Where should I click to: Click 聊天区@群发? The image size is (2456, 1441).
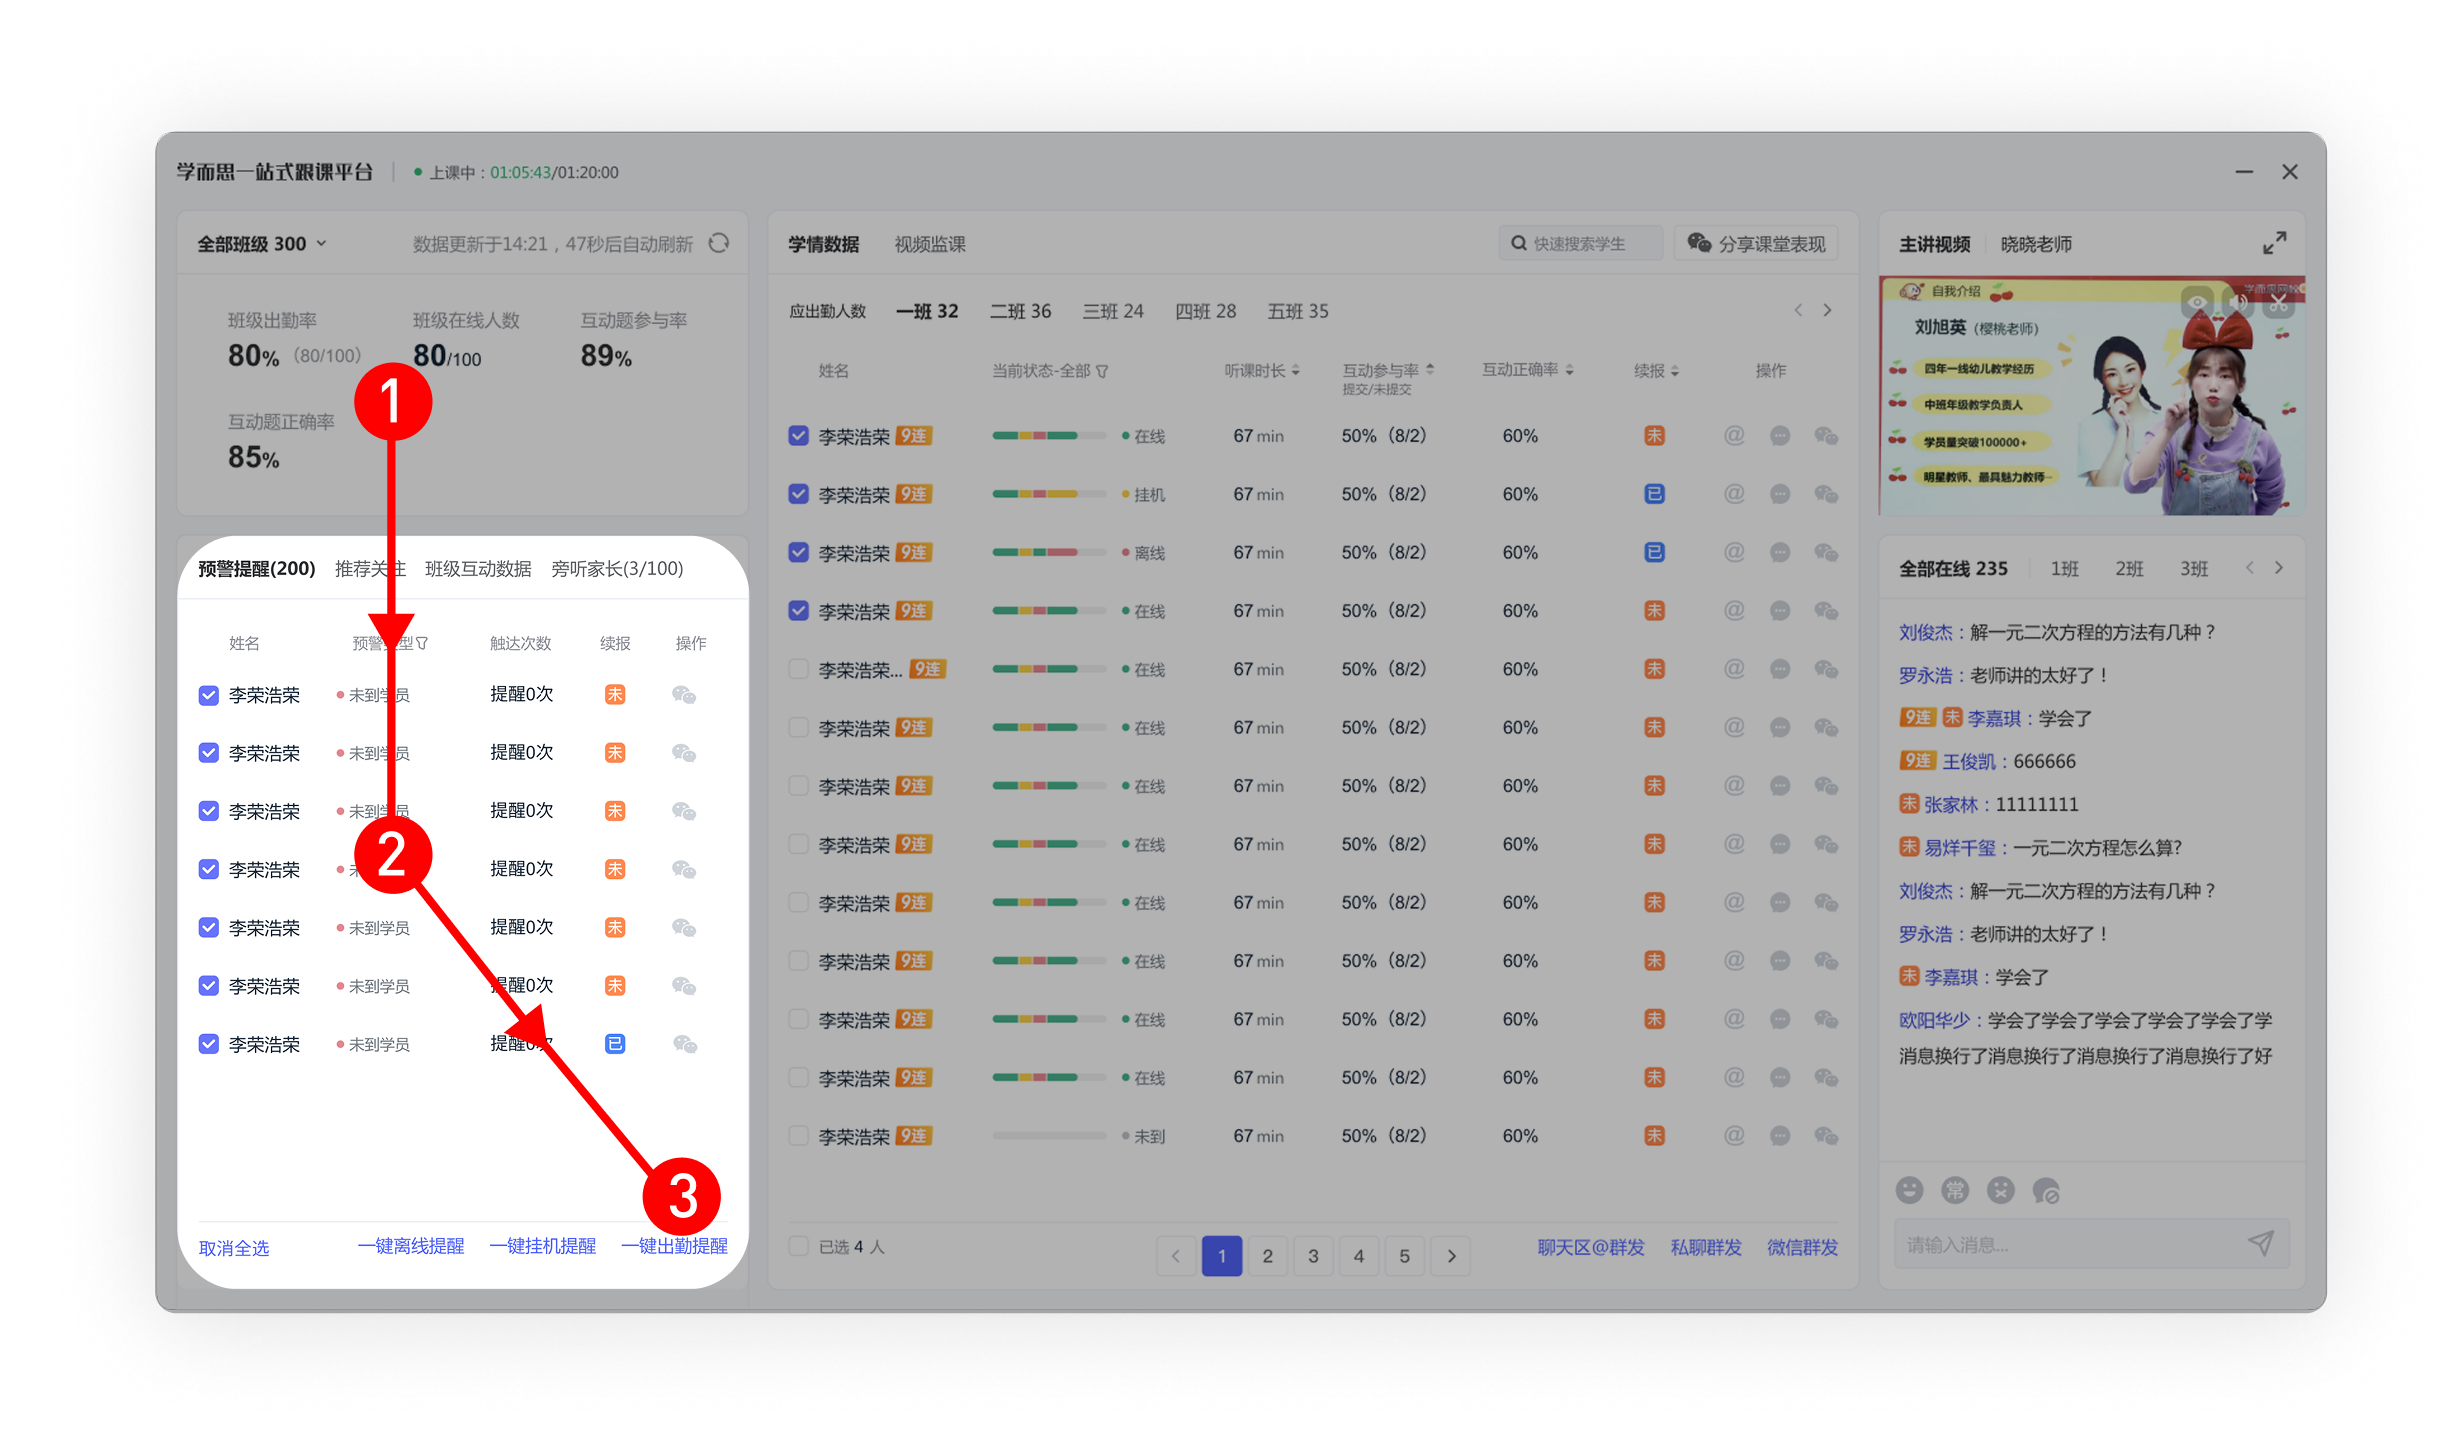[1591, 1247]
